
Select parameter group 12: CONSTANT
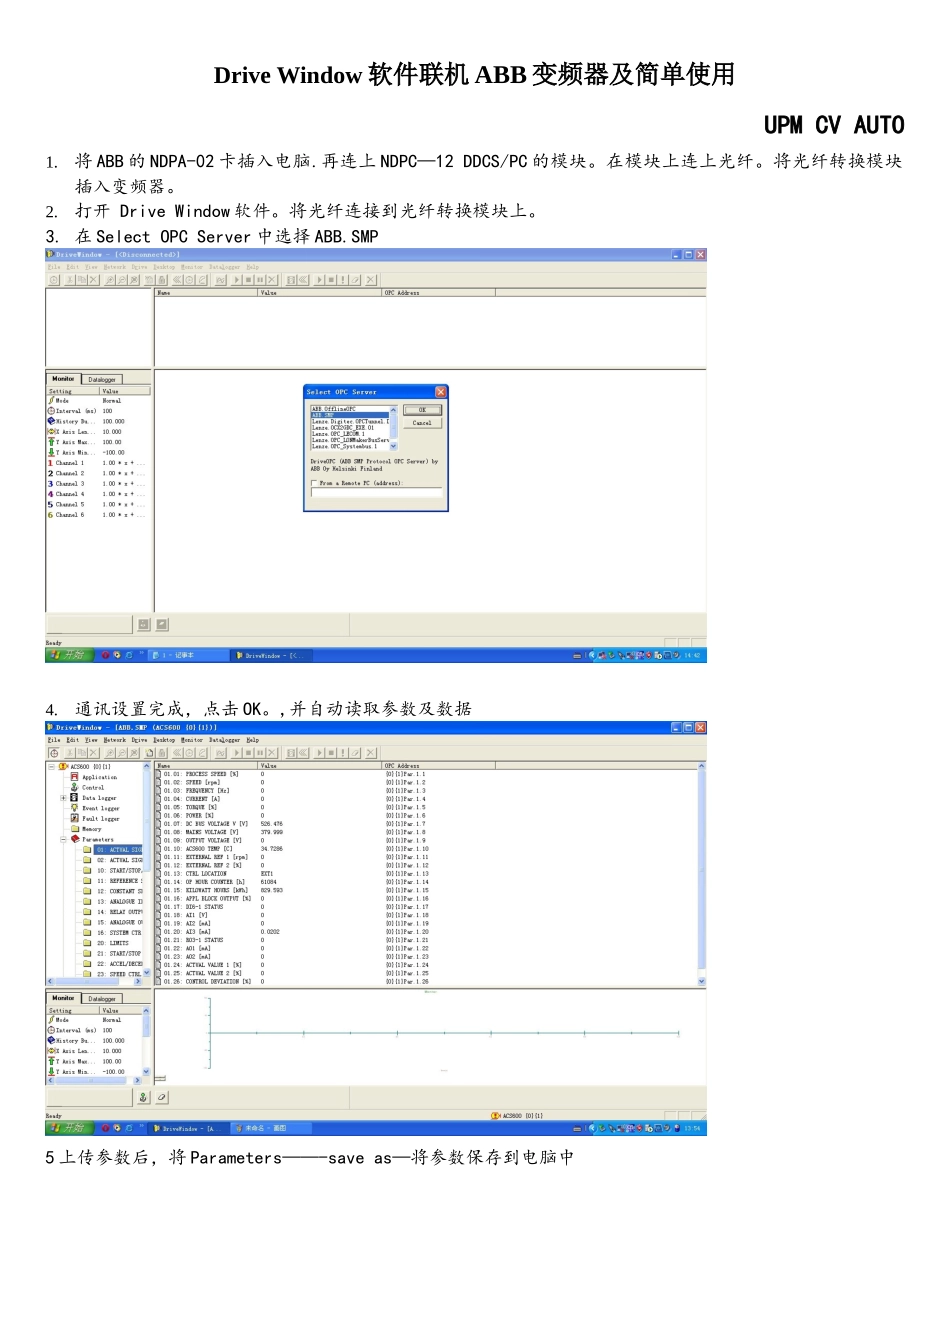(x=119, y=892)
